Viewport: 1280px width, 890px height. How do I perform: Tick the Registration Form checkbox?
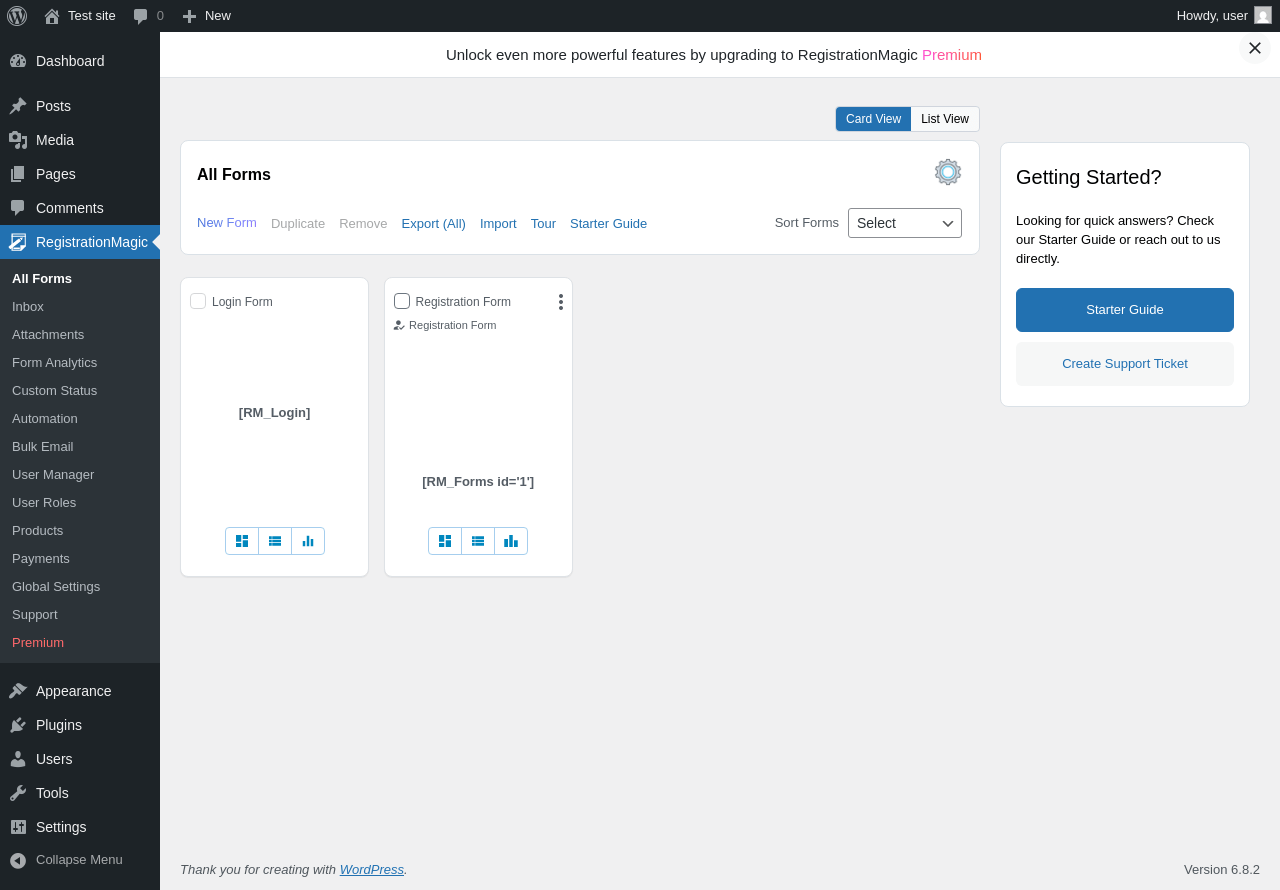(x=402, y=301)
